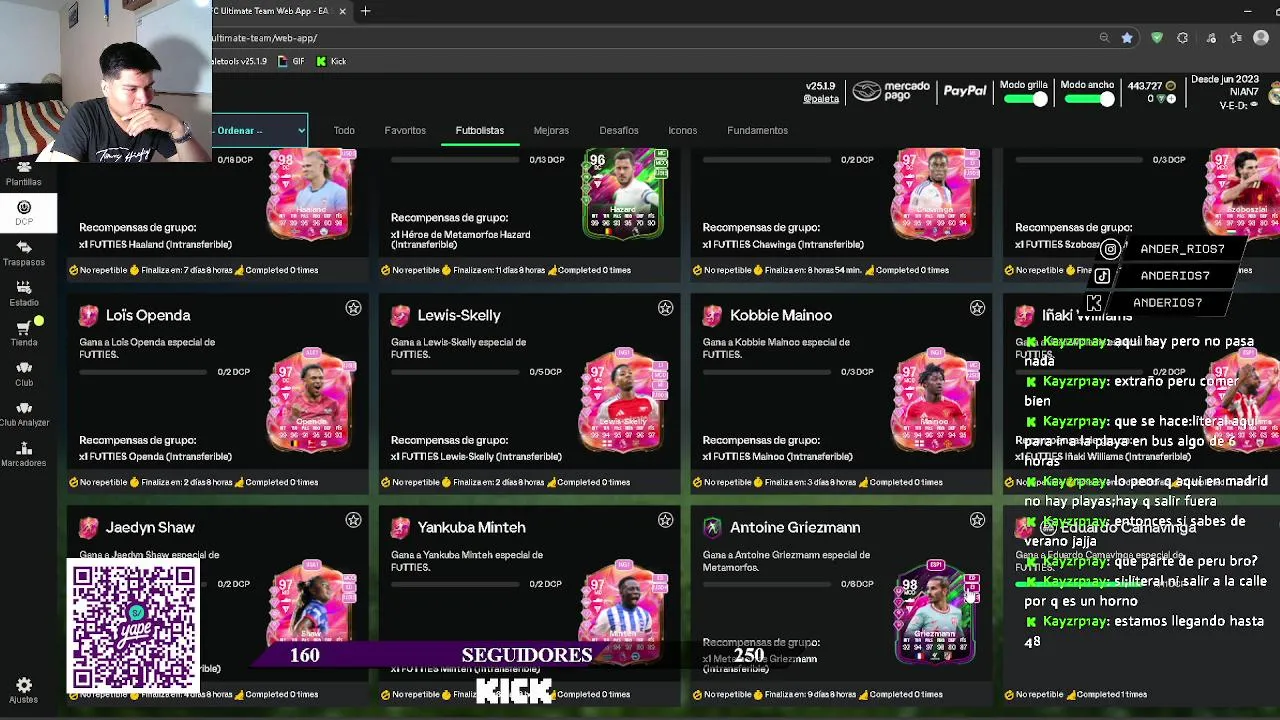Open the browser extensions puzzle icon
This screenshot has width=1280, height=720.
(1183, 38)
